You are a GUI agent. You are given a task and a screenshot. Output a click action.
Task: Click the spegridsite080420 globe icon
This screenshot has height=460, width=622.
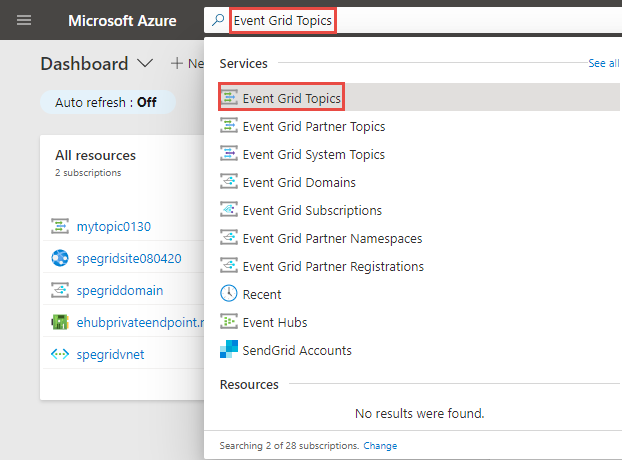pos(59,258)
